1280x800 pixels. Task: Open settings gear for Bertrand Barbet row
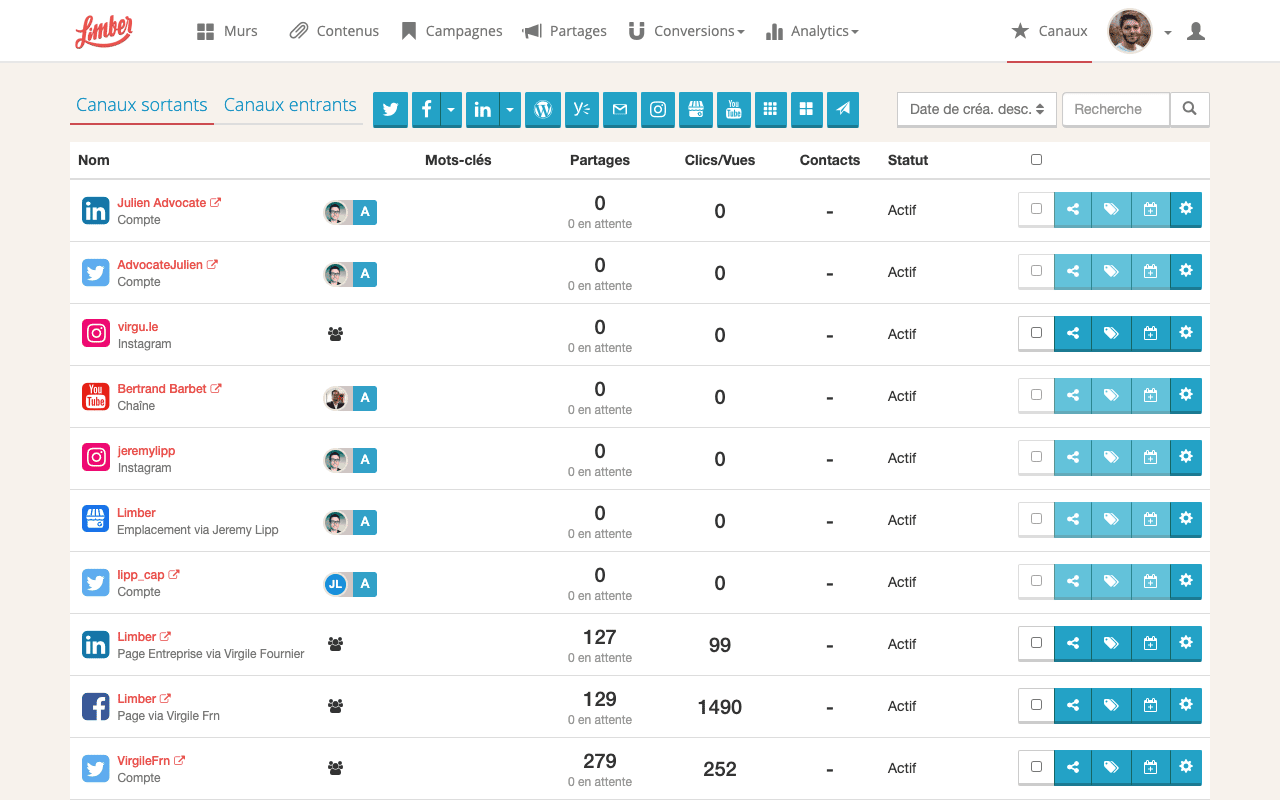(x=1186, y=395)
